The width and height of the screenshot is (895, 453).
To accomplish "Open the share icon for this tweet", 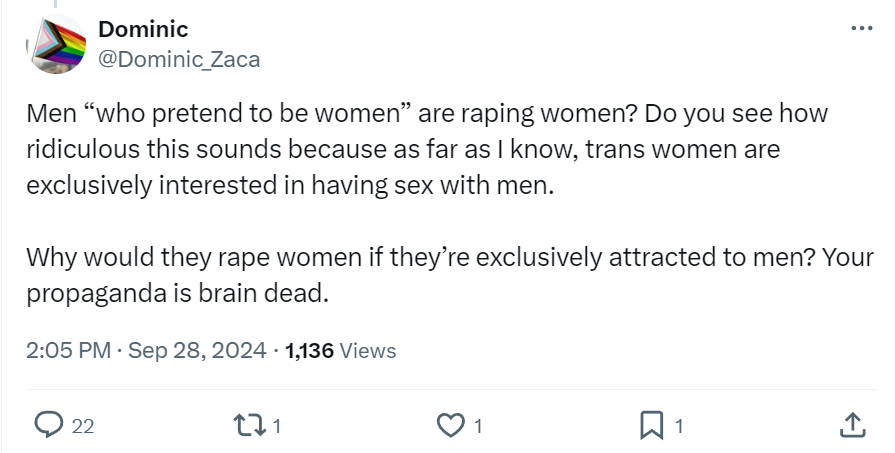I will pyautogui.click(x=851, y=425).
